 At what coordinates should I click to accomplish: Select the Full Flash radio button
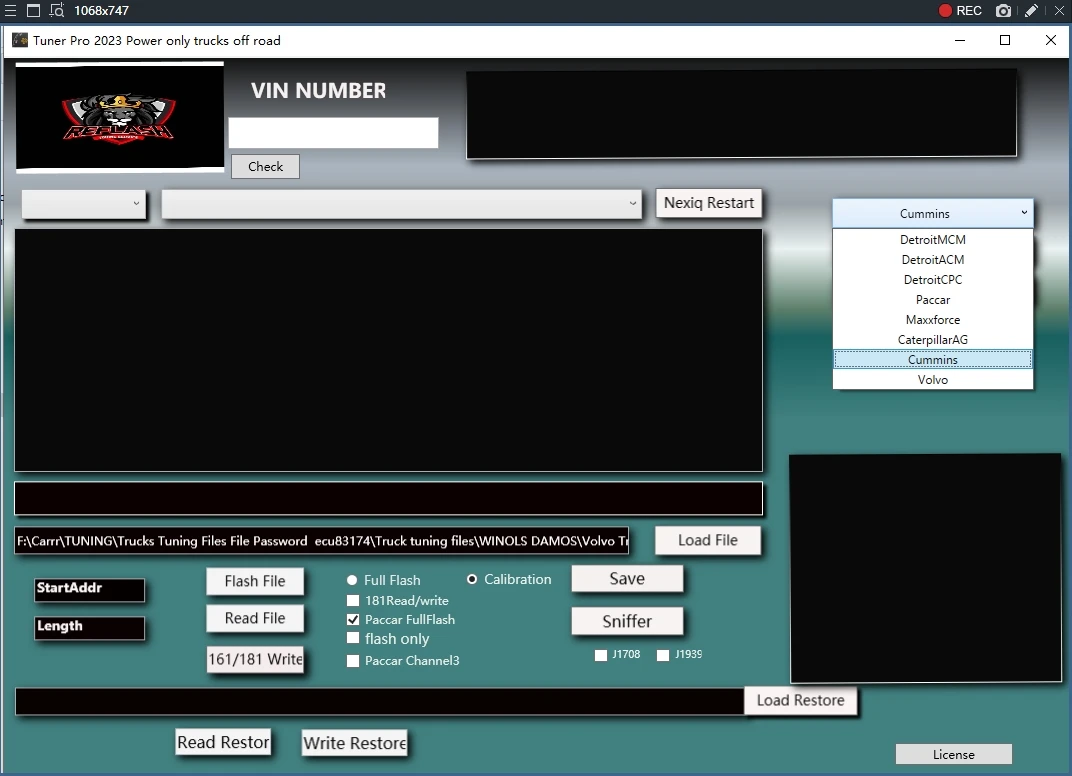tap(352, 580)
